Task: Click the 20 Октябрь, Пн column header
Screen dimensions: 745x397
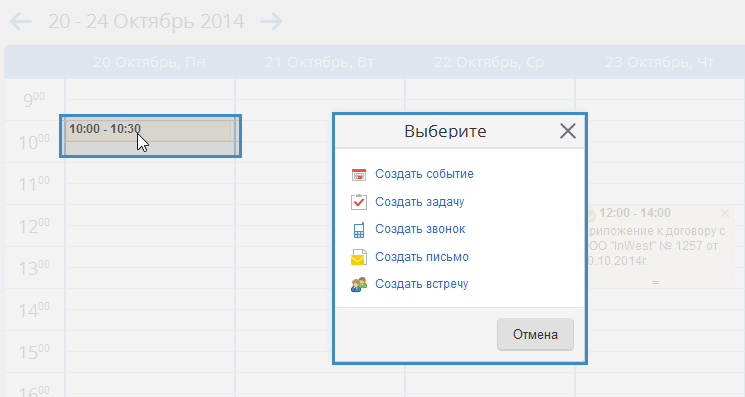Action: (x=149, y=62)
